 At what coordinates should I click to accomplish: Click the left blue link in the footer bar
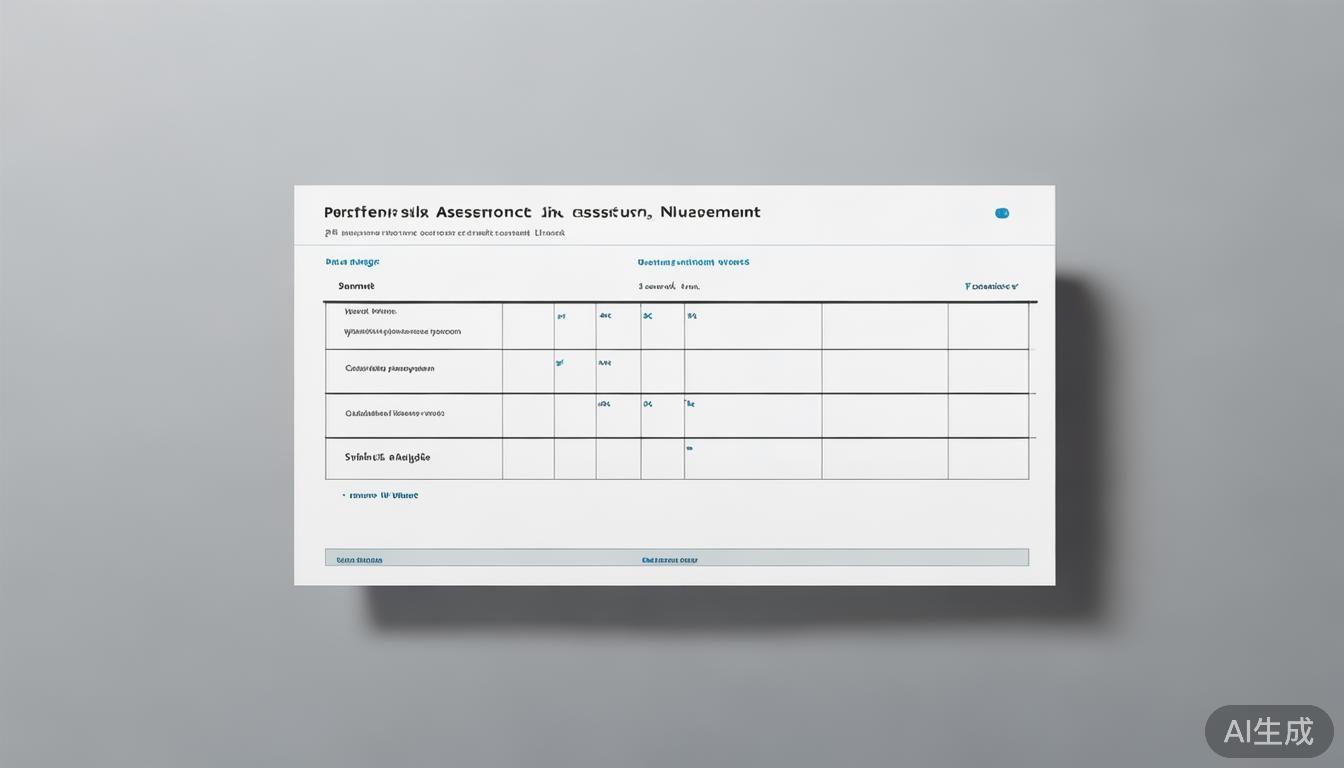pos(359,560)
